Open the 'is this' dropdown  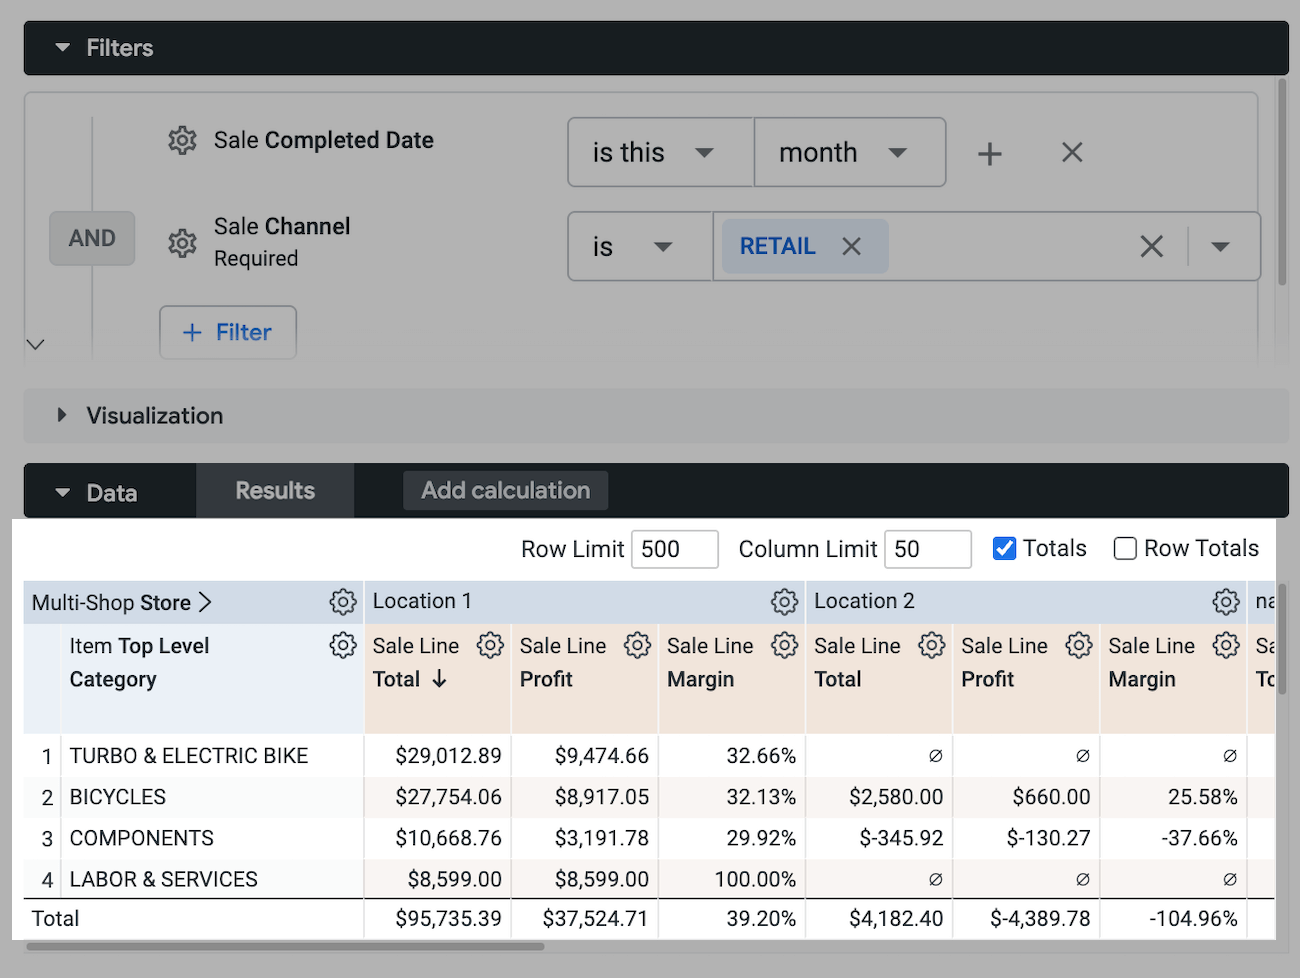659,152
